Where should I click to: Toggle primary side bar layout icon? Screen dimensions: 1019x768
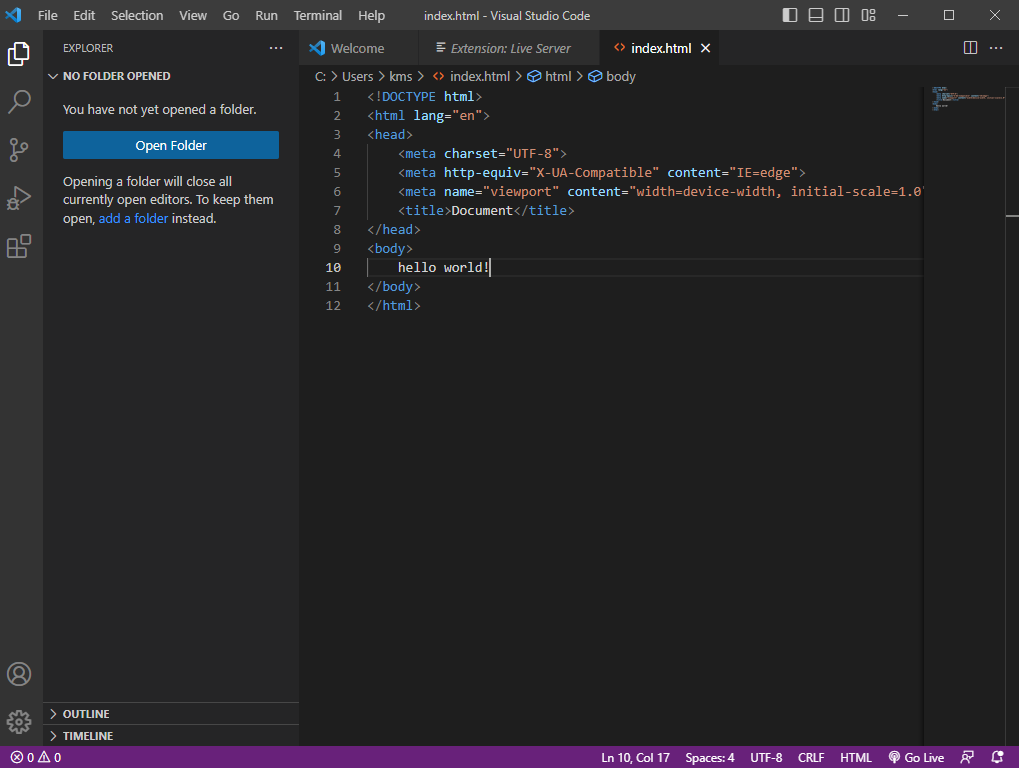tap(790, 15)
